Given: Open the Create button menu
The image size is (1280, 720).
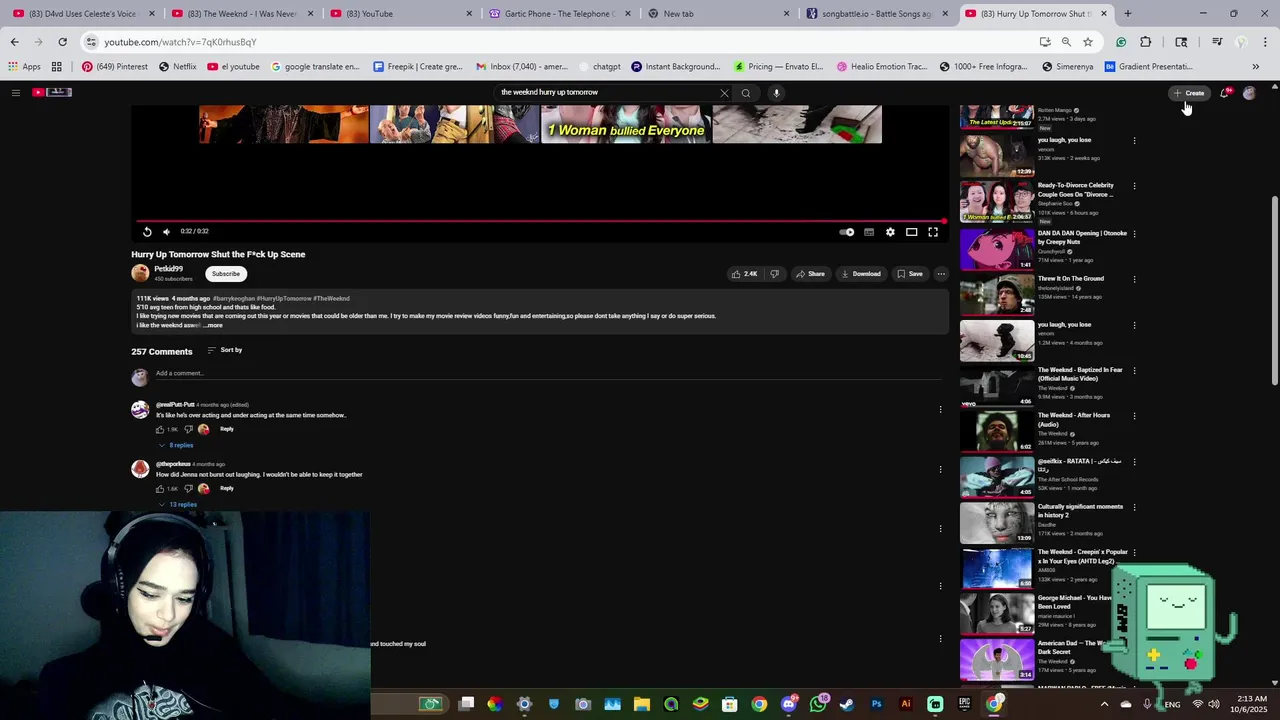Looking at the screenshot, I should point(1189,93).
